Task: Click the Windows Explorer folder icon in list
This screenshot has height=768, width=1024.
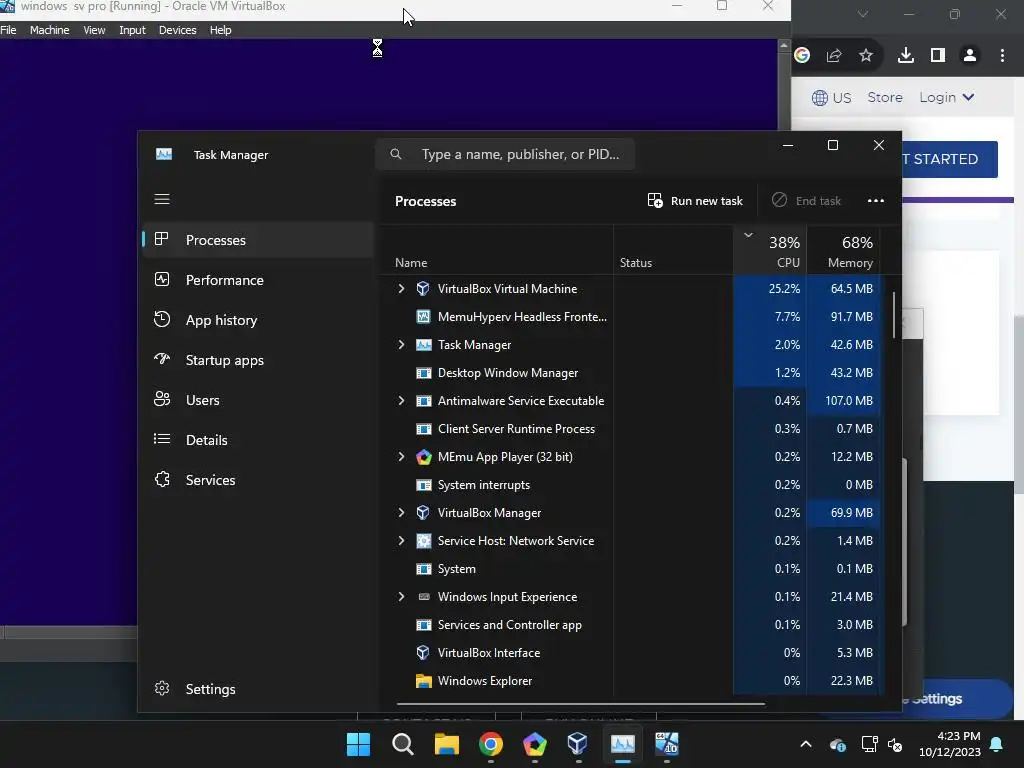Action: click(x=424, y=680)
